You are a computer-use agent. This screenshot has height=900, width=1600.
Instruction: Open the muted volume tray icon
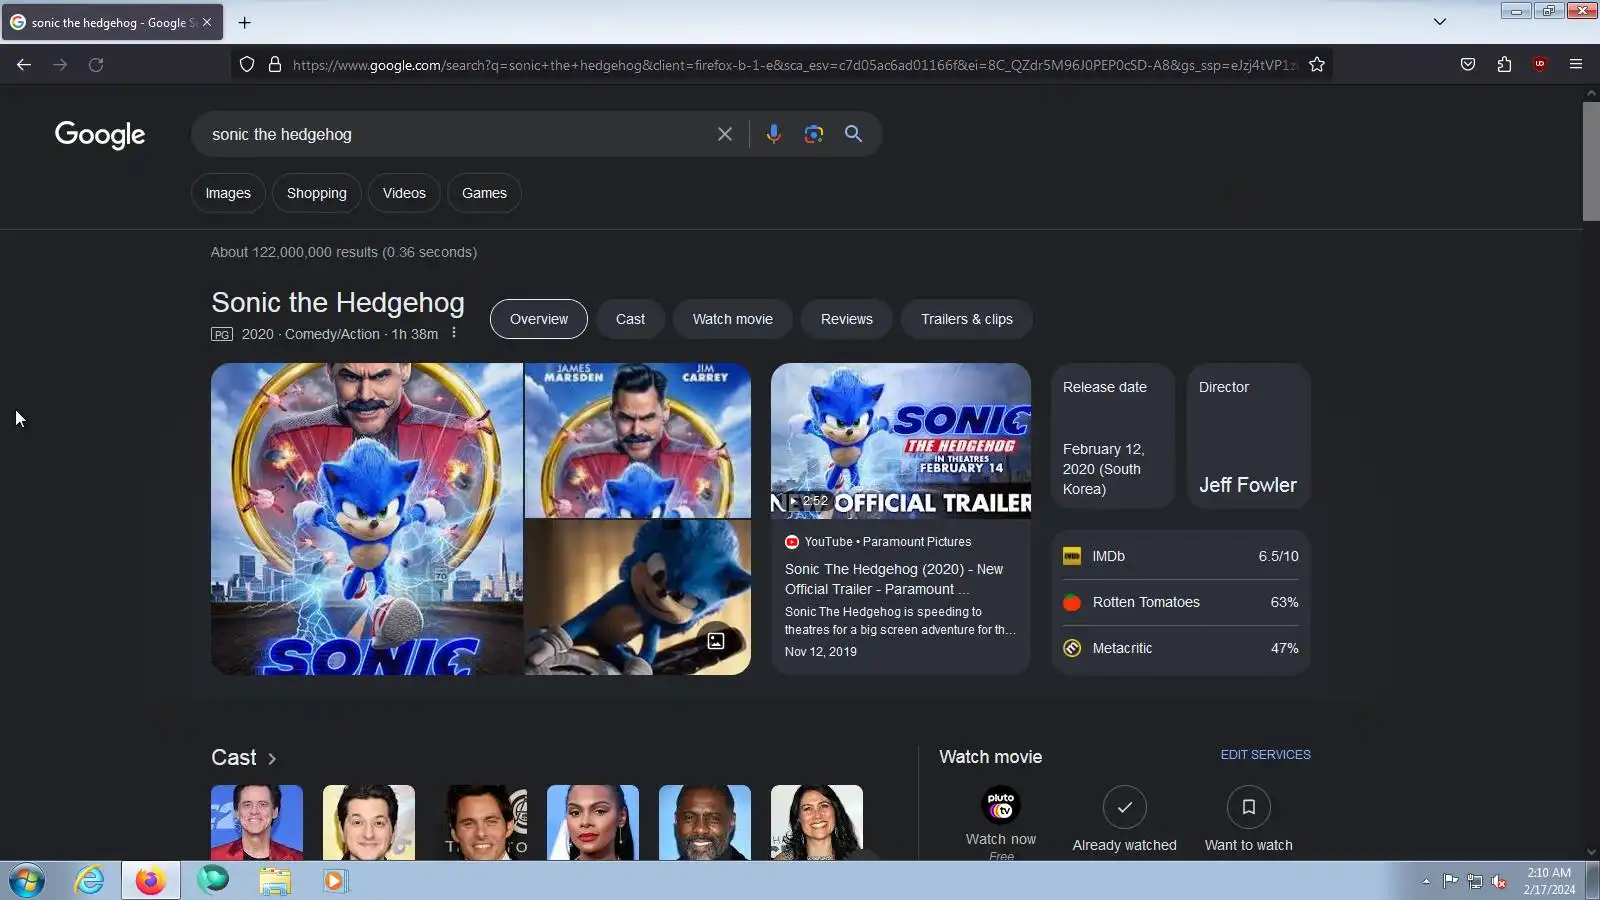click(1499, 881)
